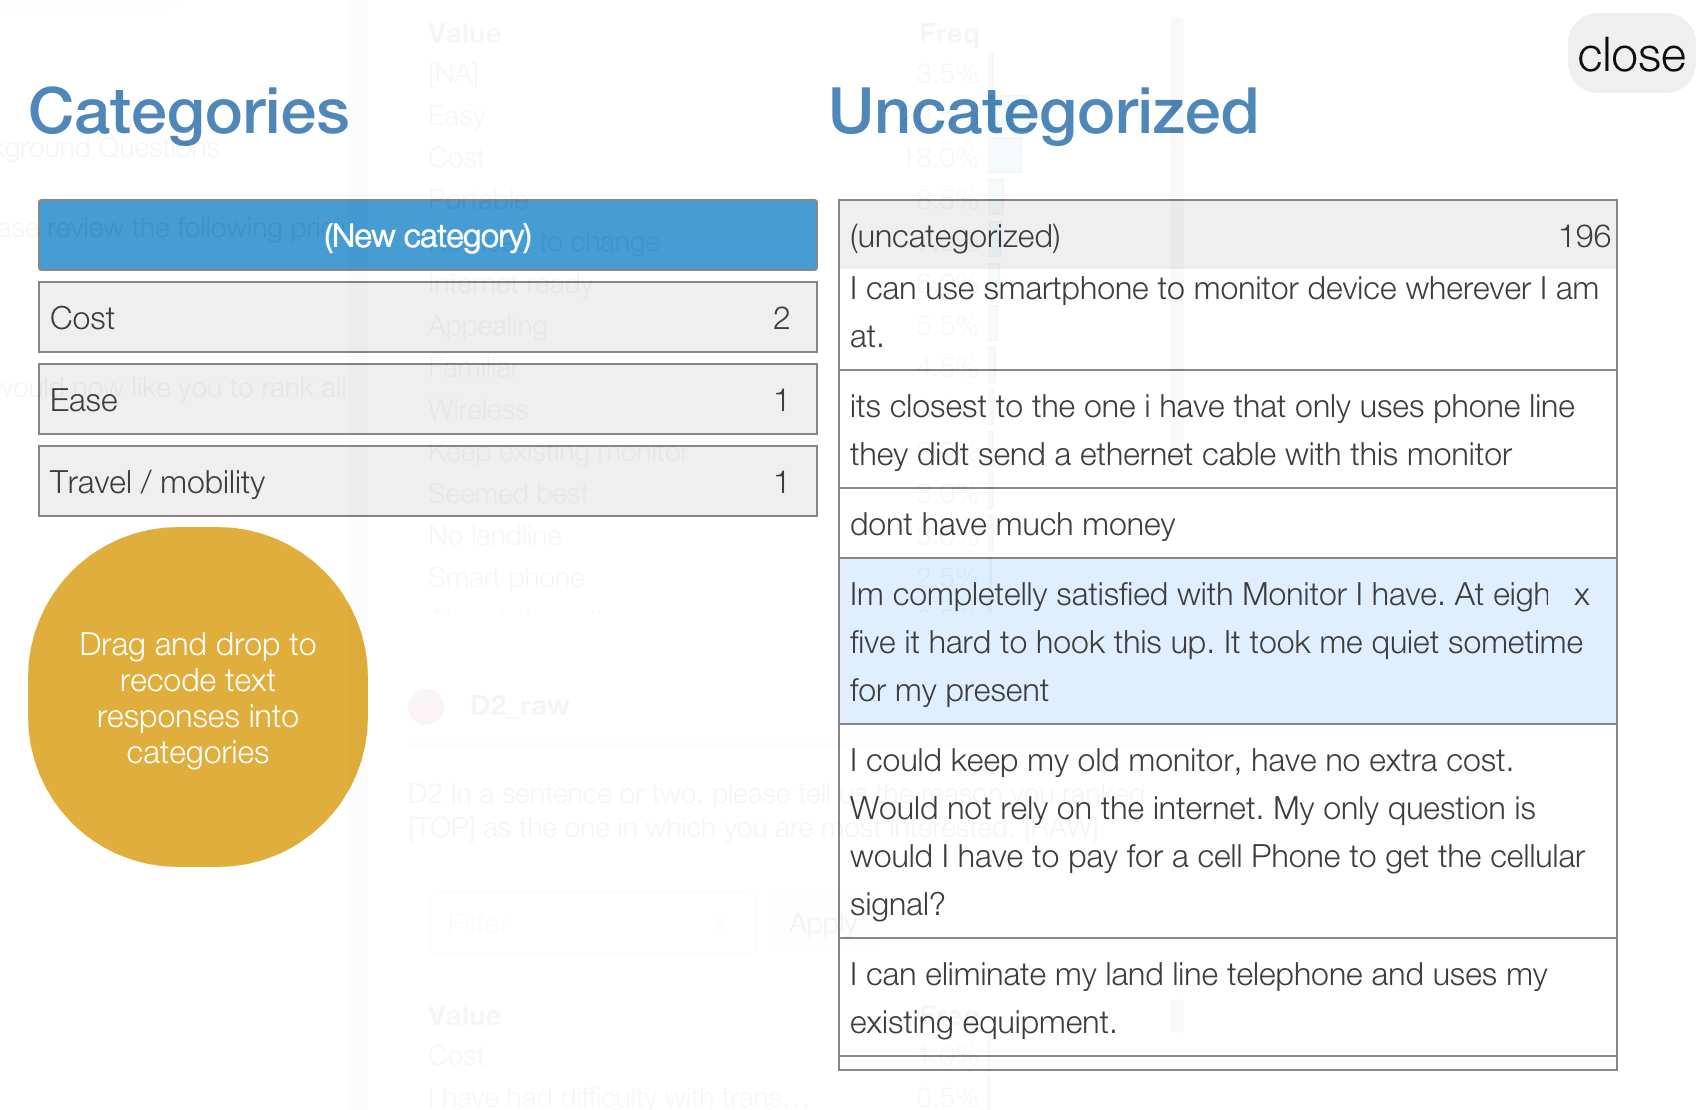Click the x on the highlighted response
This screenshot has width=1705, height=1110.
coord(1581,596)
